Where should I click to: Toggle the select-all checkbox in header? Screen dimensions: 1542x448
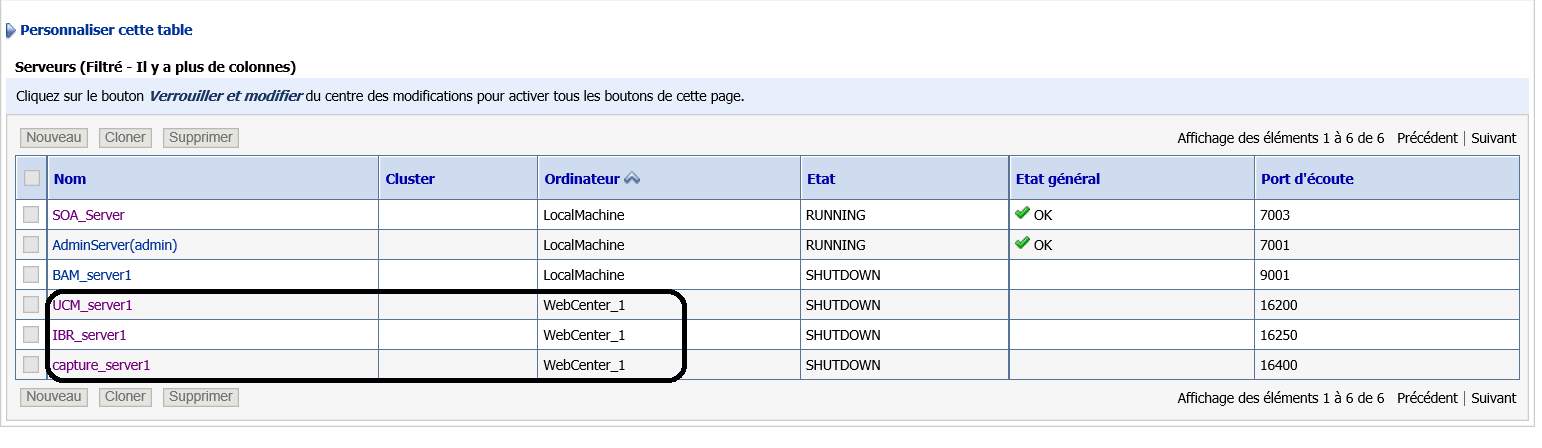point(32,178)
